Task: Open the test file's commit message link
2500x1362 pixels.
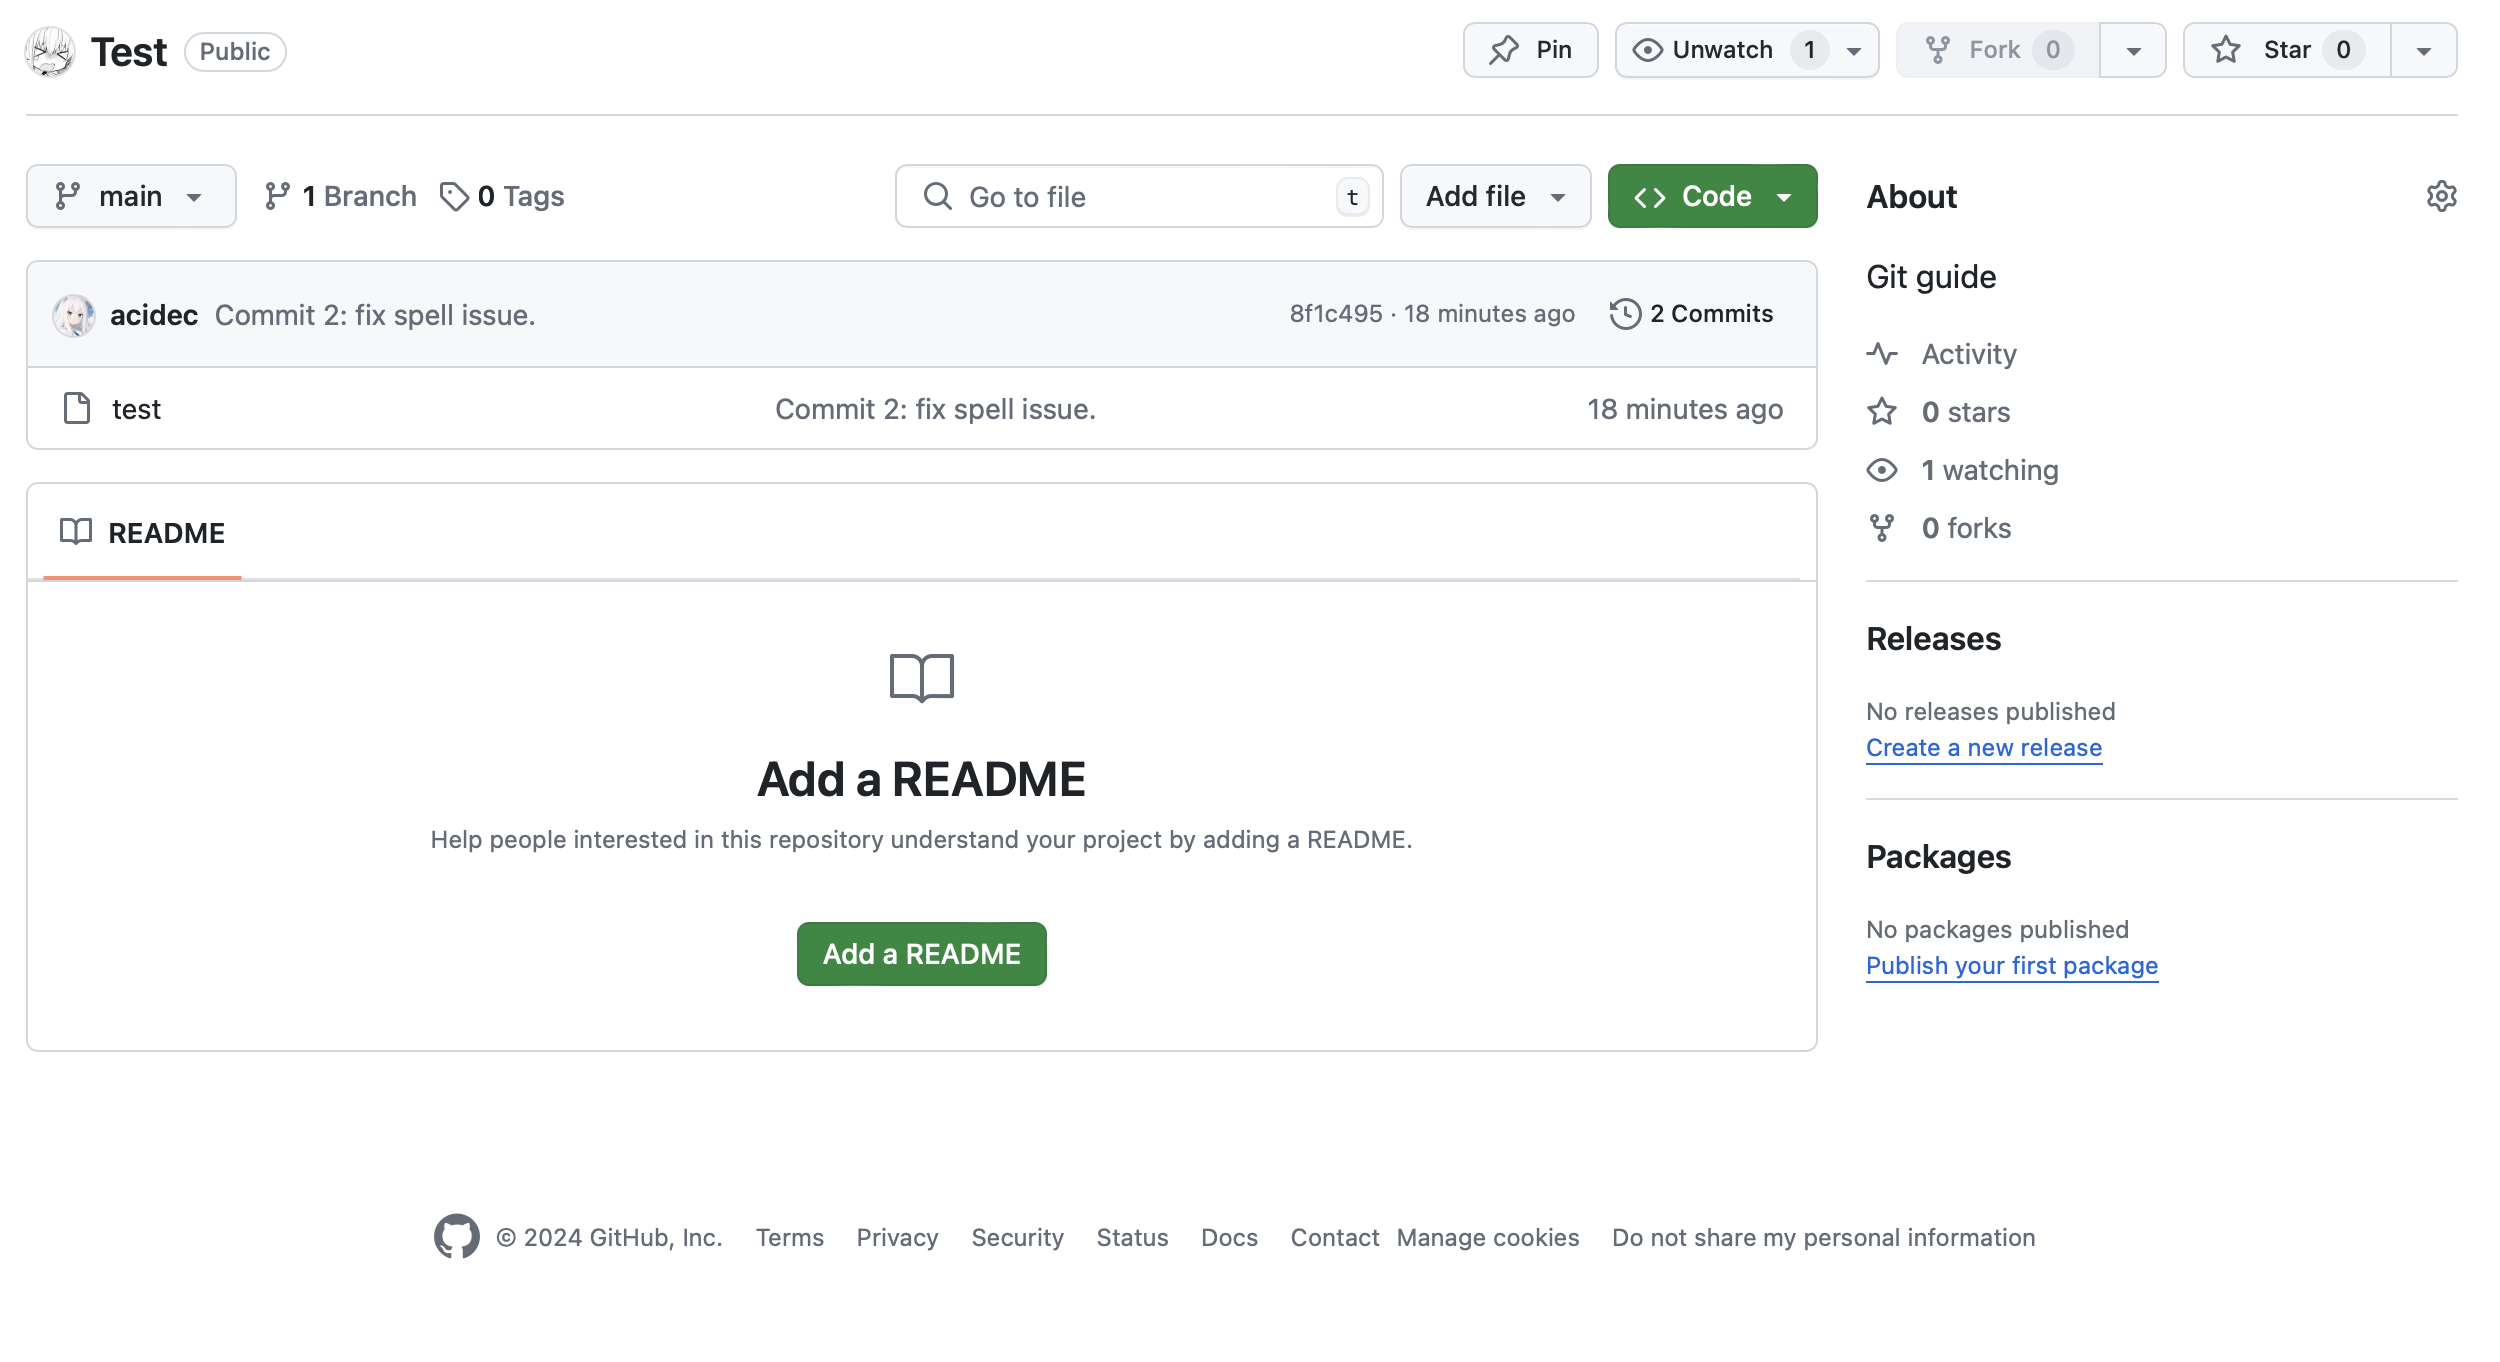Action: [935, 409]
